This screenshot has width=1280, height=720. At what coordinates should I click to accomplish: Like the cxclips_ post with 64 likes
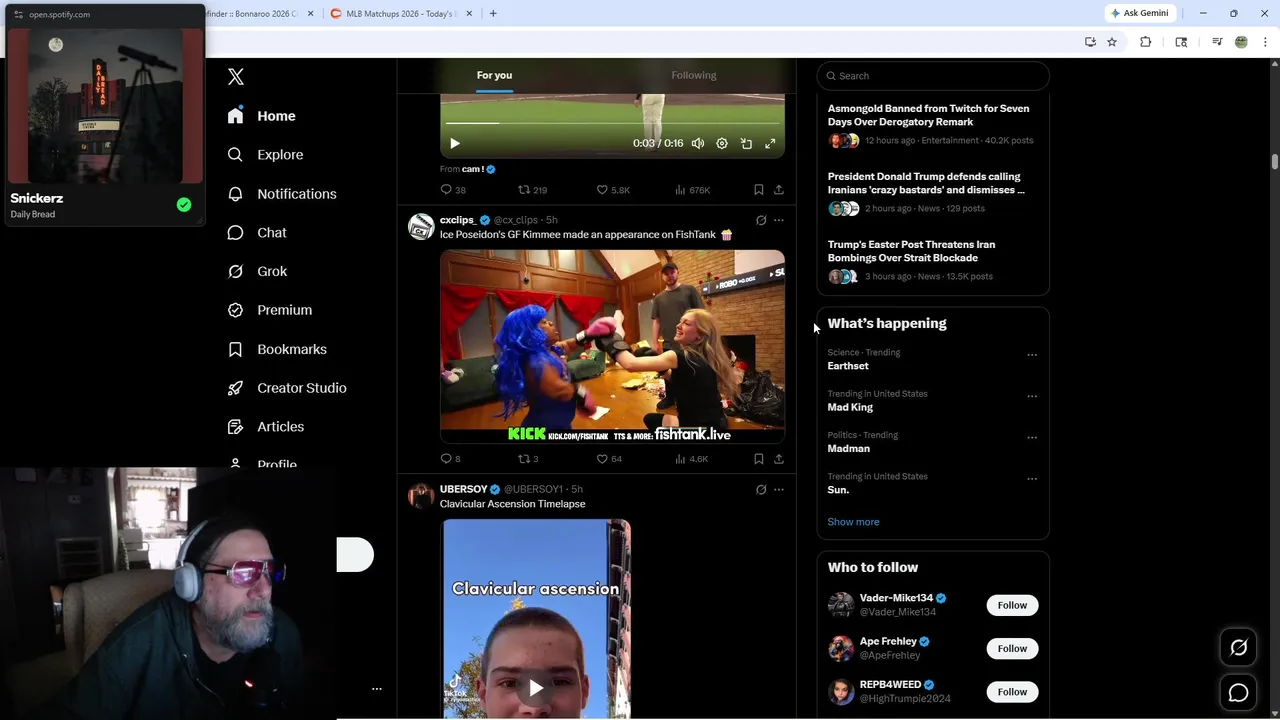609,459
